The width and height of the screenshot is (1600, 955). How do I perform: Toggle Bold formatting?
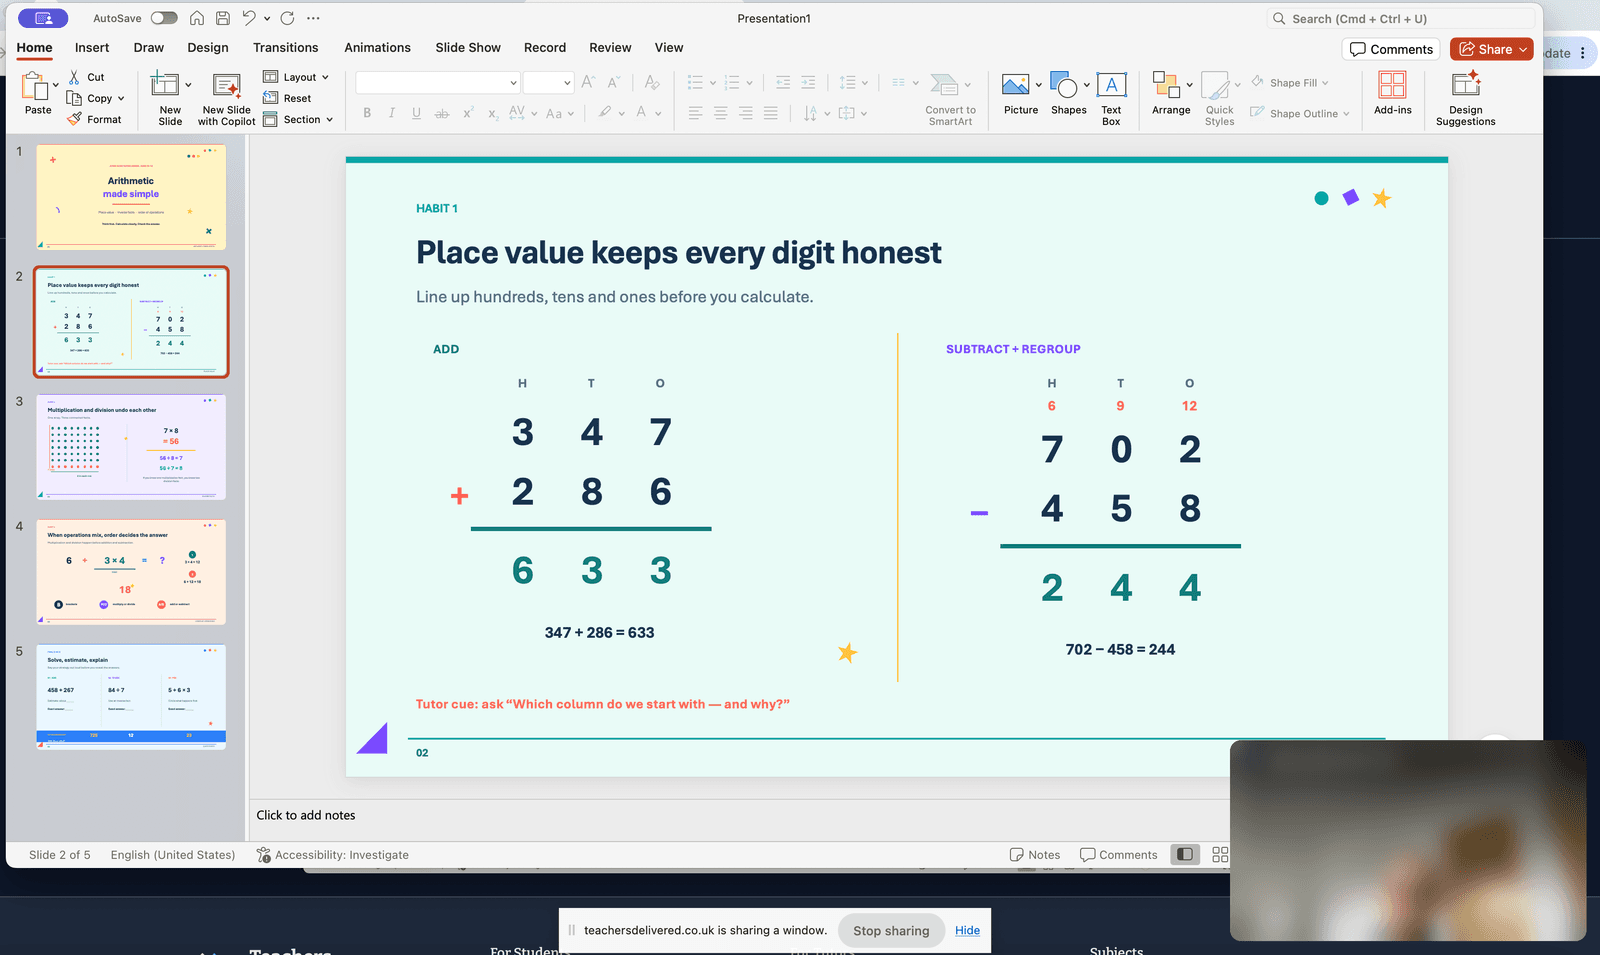tap(367, 113)
